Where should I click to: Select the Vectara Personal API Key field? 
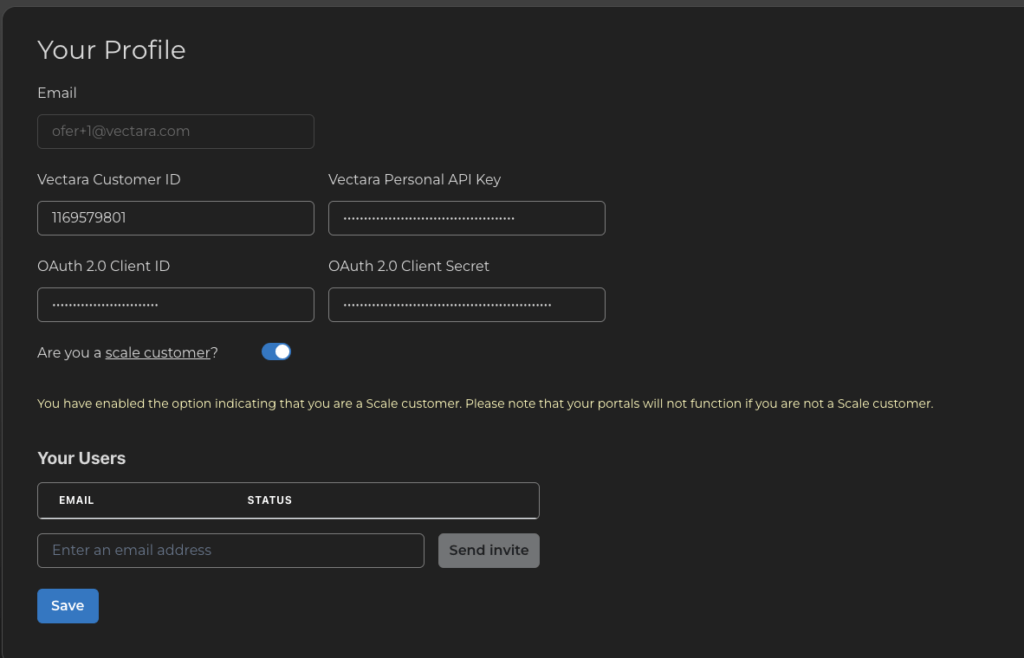pyautogui.click(x=466, y=218)
